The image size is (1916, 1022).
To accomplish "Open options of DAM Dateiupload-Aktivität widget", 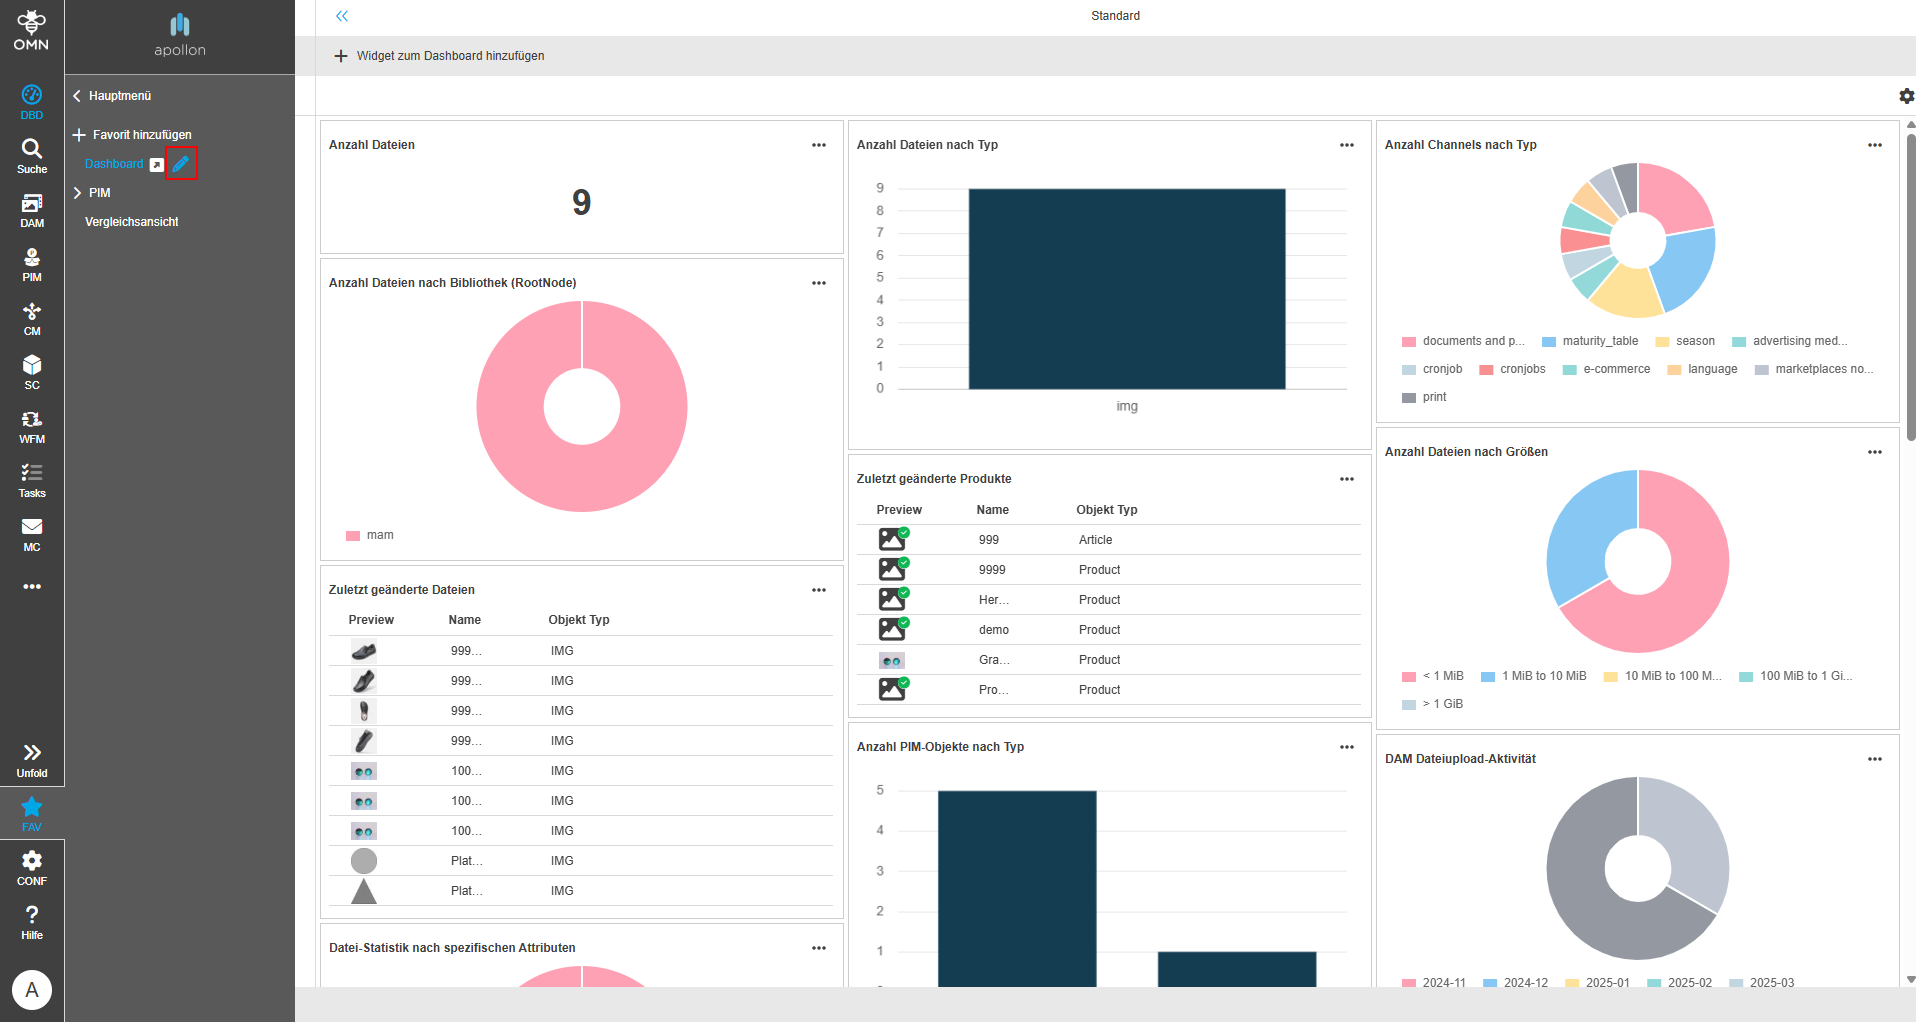I will pyautogui.click(x=1875, y=759).
